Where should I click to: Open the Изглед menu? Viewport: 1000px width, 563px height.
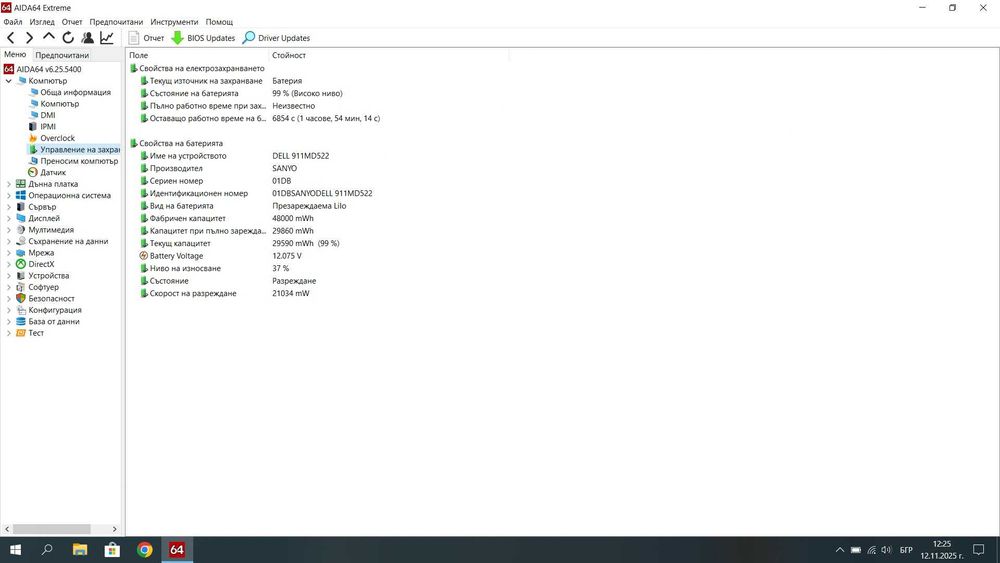[42, 22]
